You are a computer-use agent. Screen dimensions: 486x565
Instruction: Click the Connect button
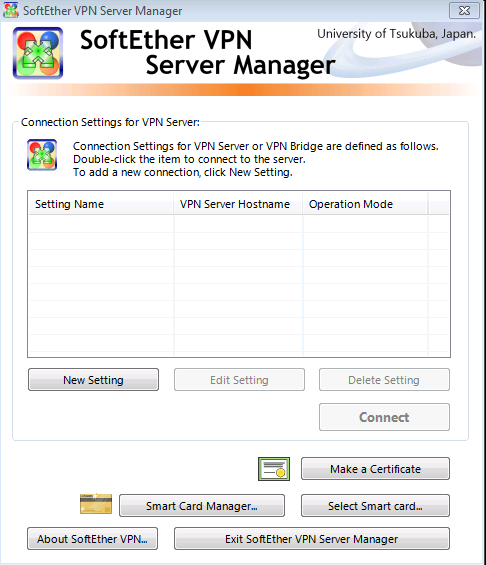pos(384,417)
